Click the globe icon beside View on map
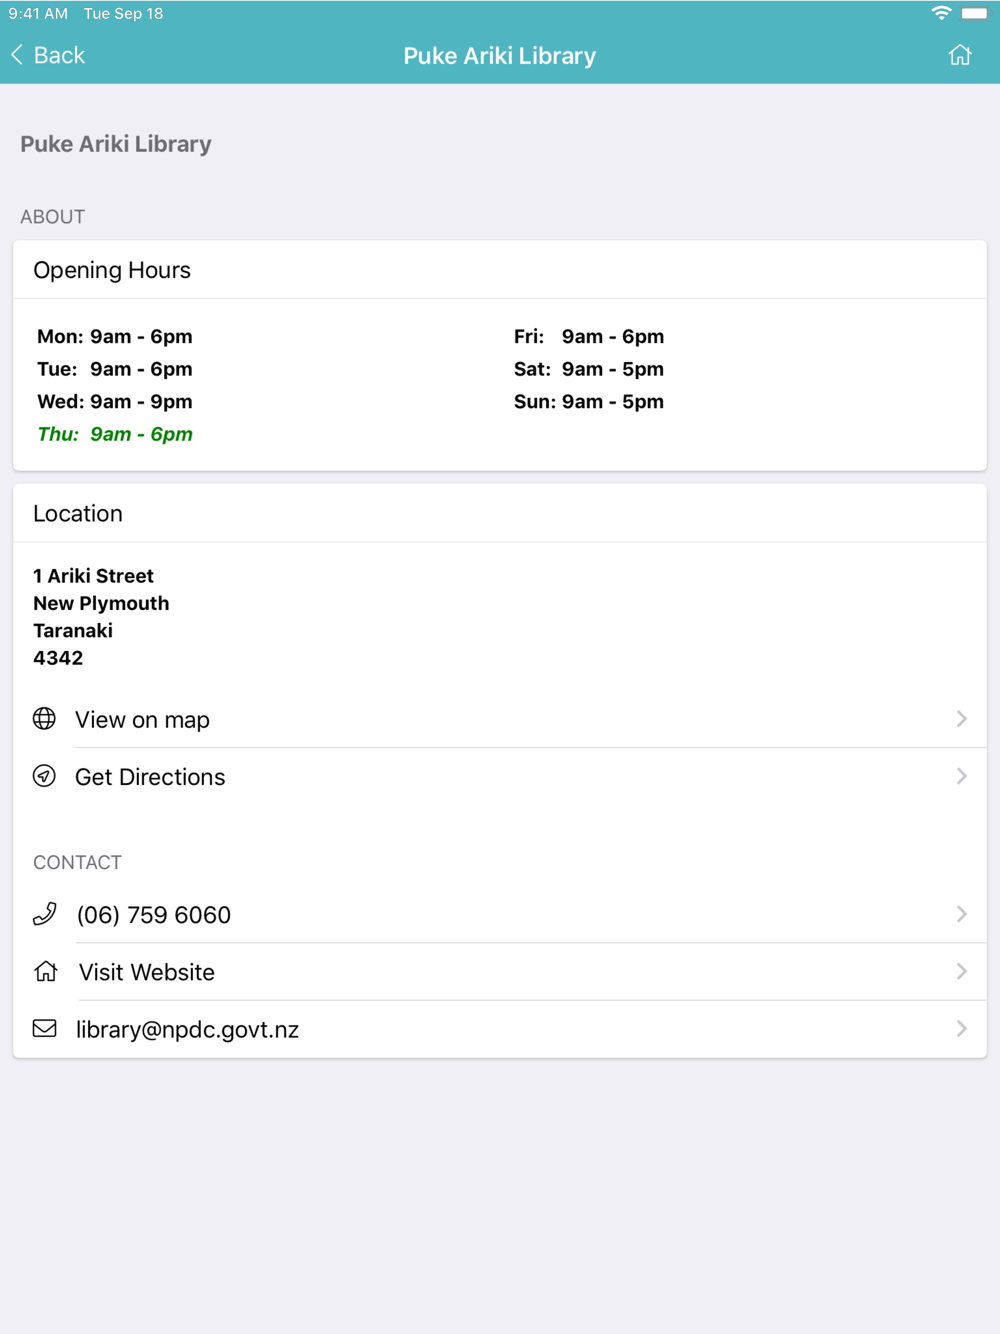The height and width of the screenshot is (1334, 1000). [x=44, y=719]
